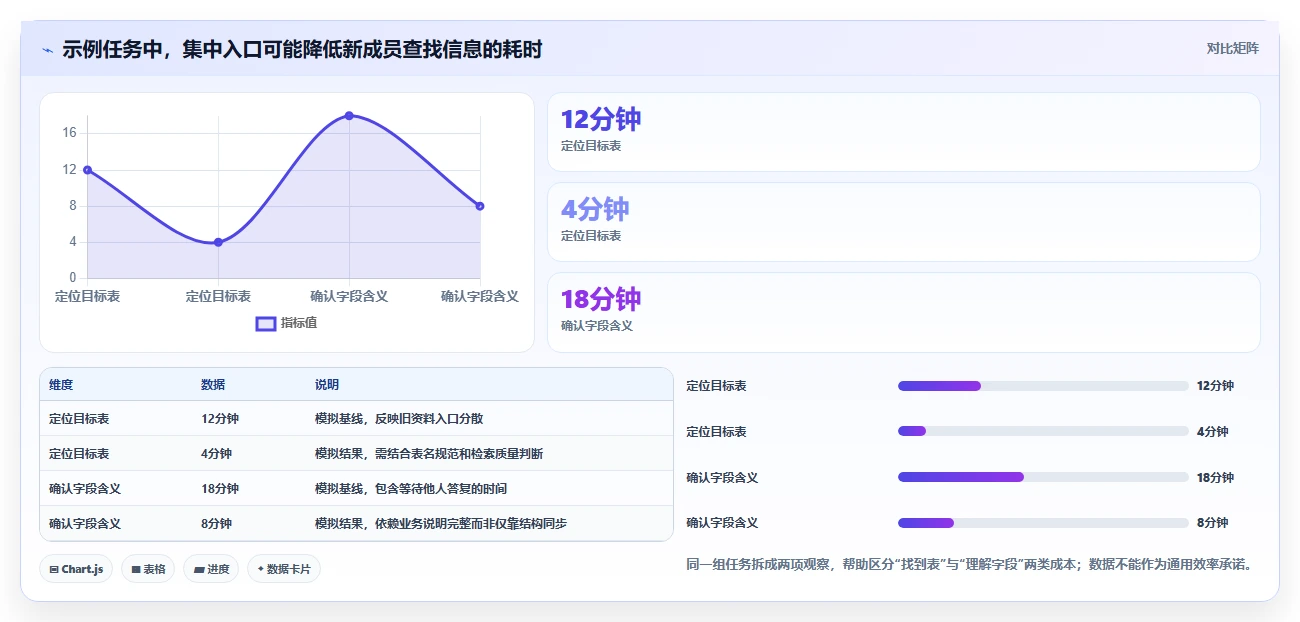Viewport: 1300px width, 622px height.
Task: Click the last chart data point at value 8
Action: (480, 206)
